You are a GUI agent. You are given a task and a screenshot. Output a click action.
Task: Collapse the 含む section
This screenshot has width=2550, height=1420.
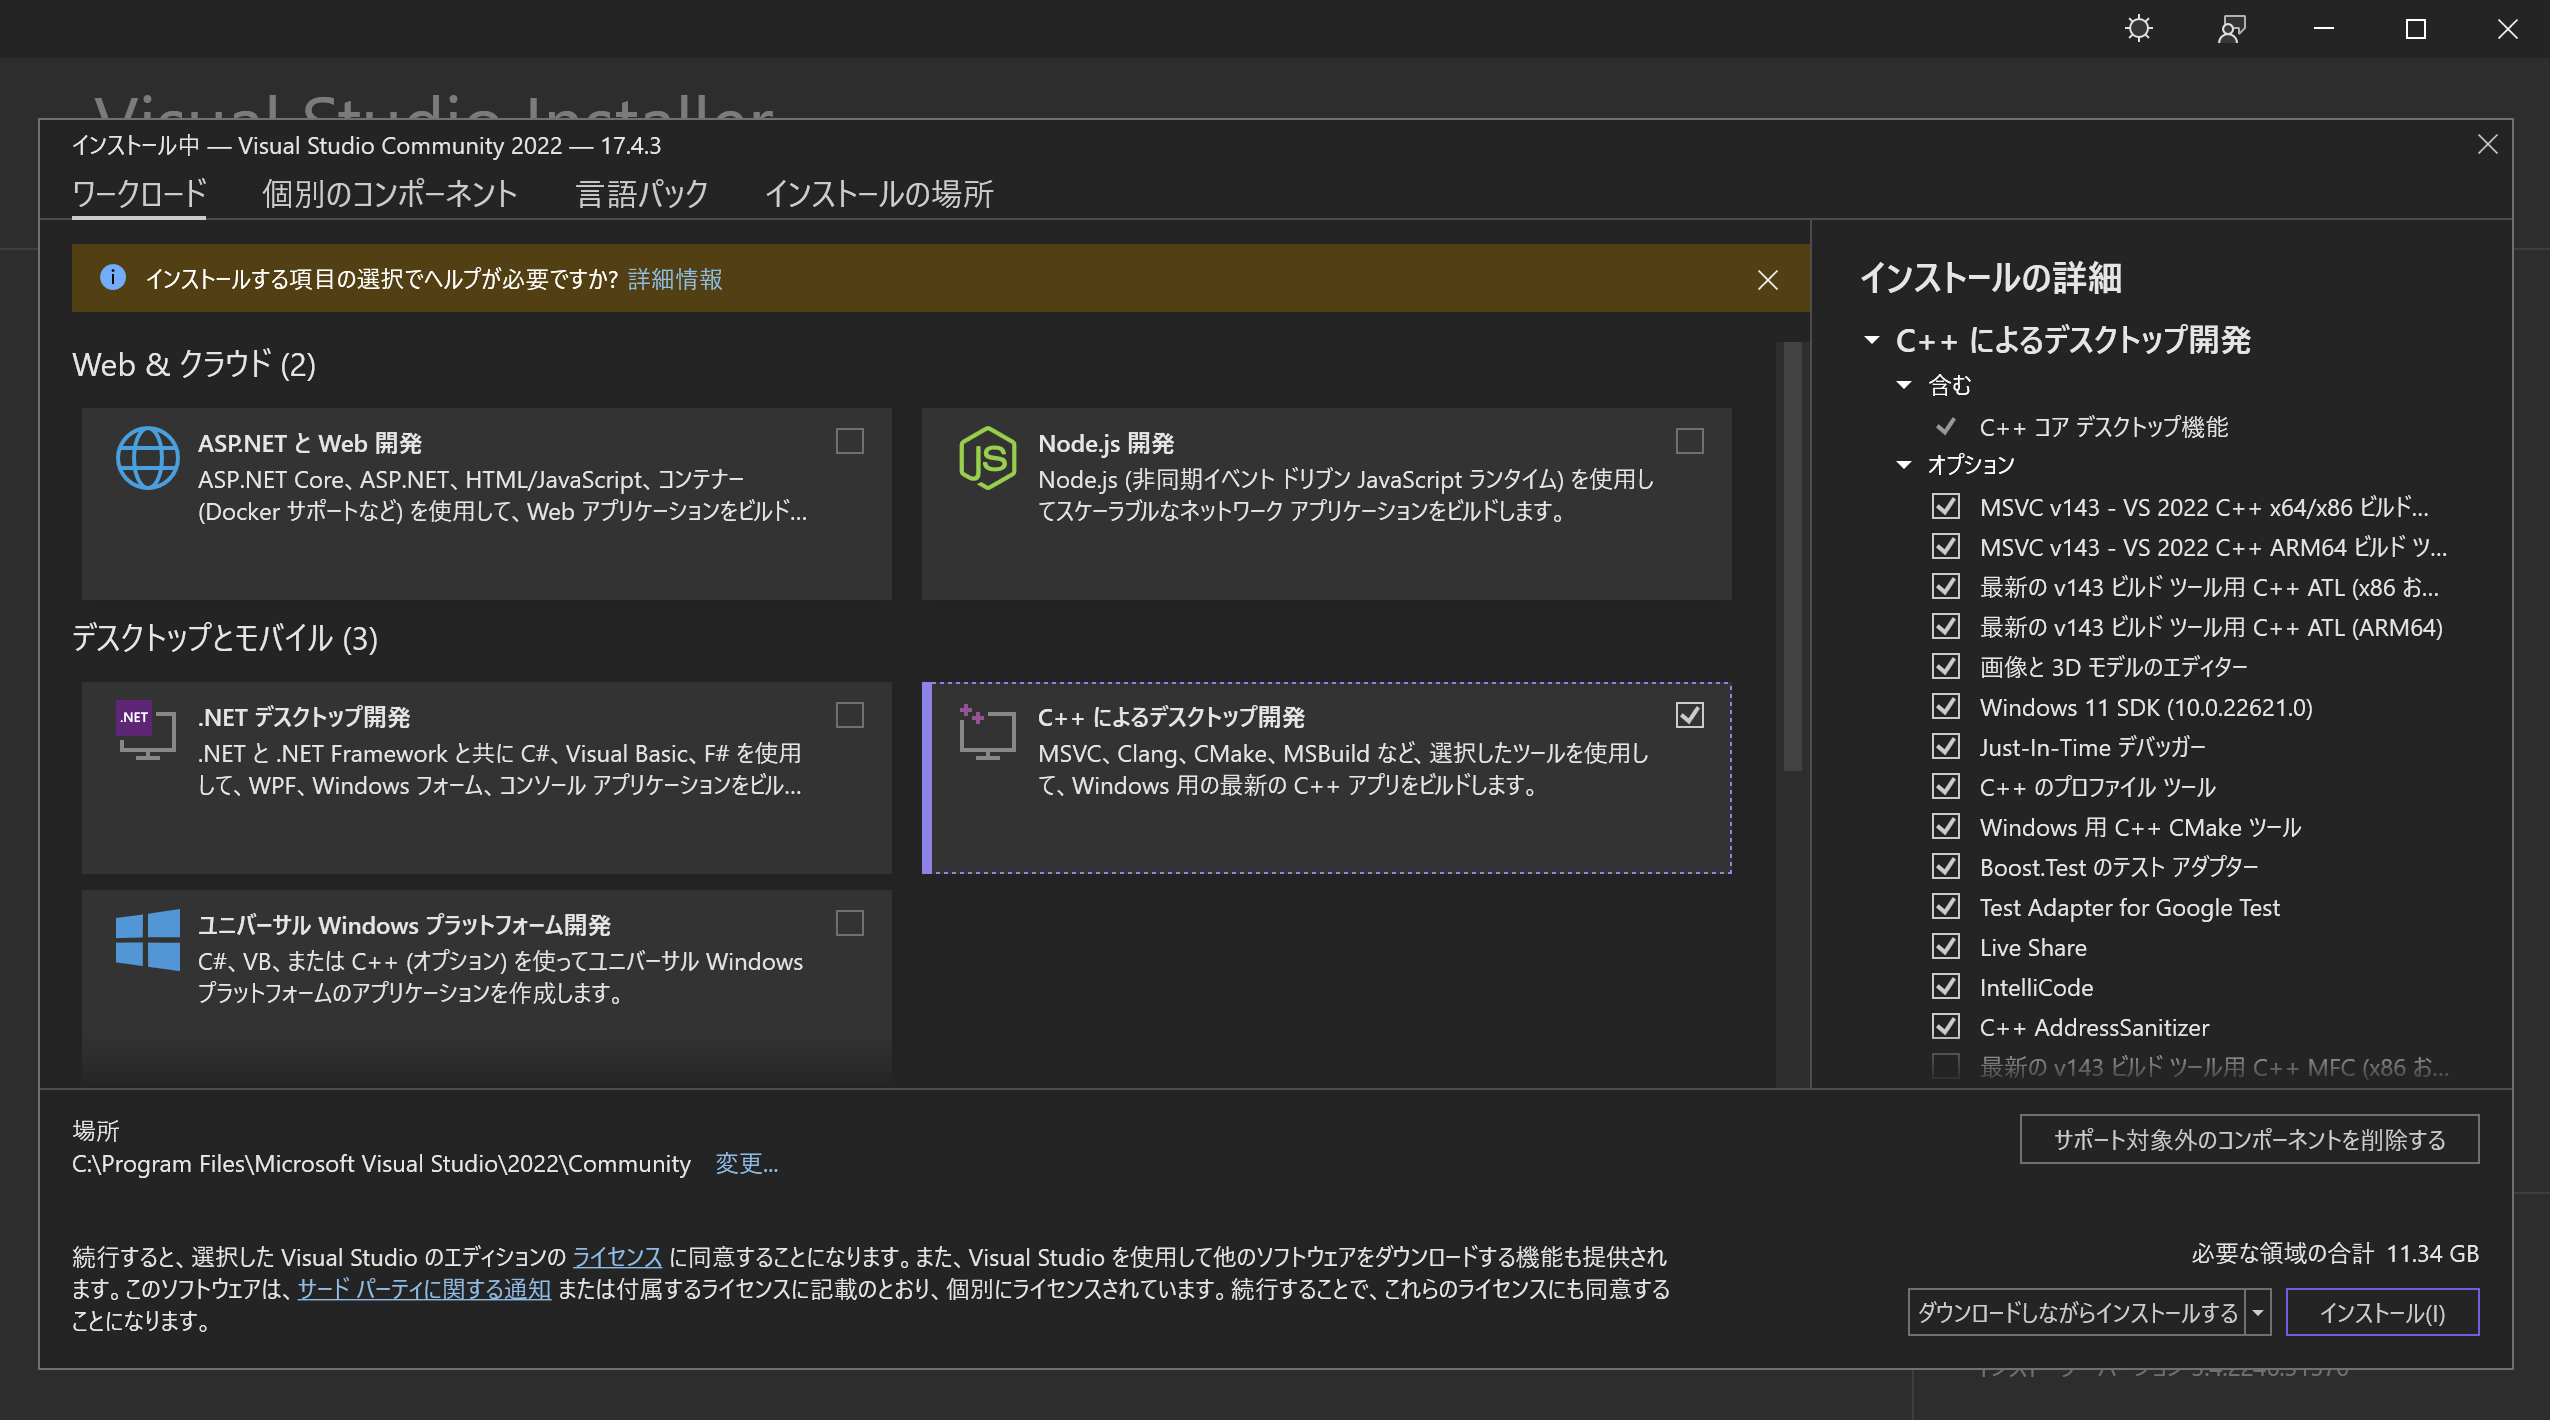pyautogui.click(x=1903, y=385)
